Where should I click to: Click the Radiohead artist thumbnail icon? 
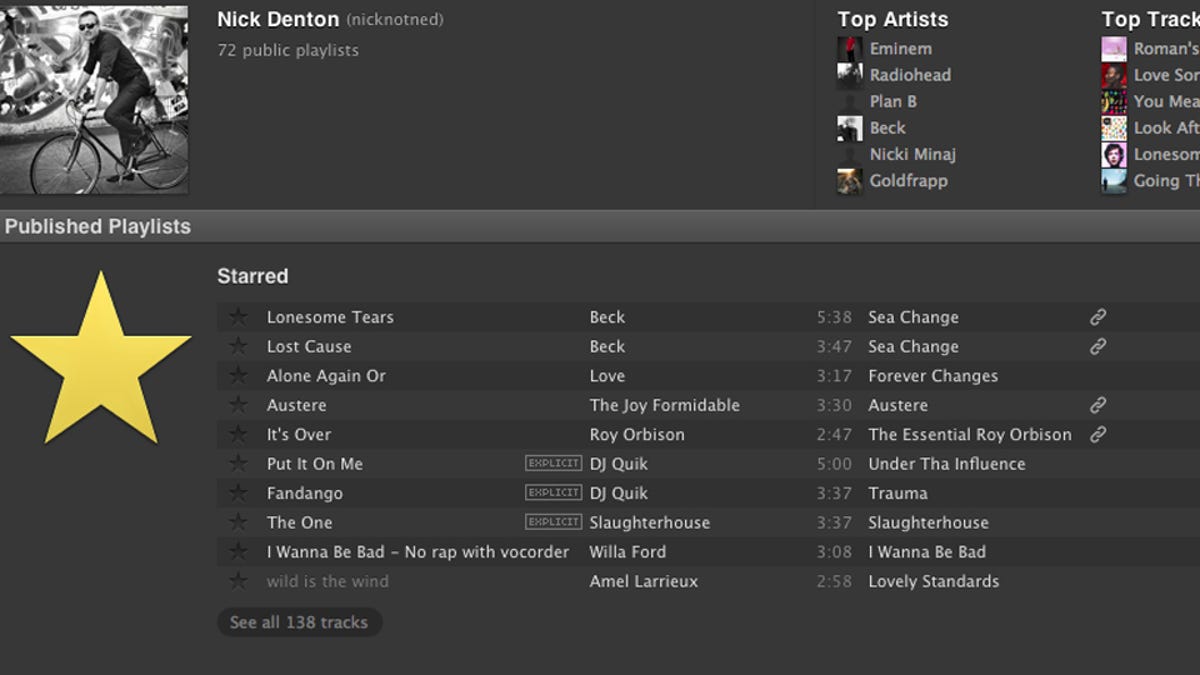tap(850, 75)
